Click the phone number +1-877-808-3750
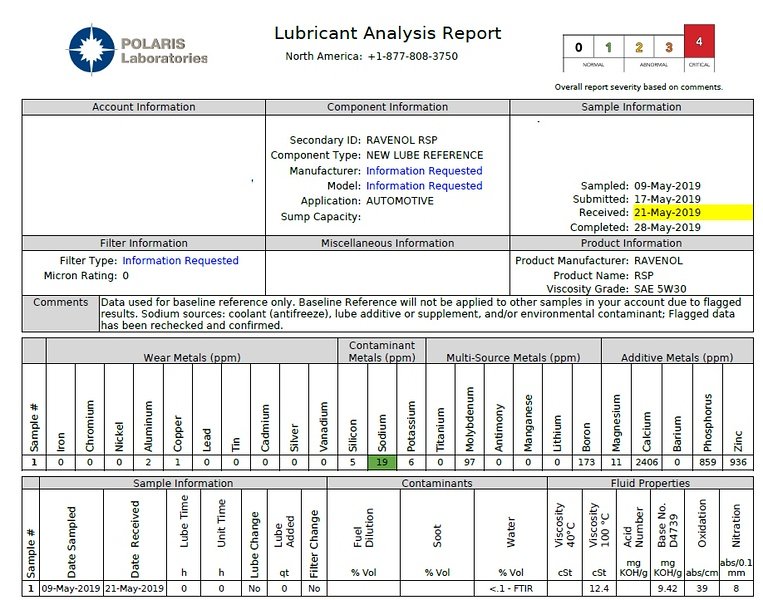Viewport: 763px width, 600px height. pyautogui.click(x=413, y=56)
